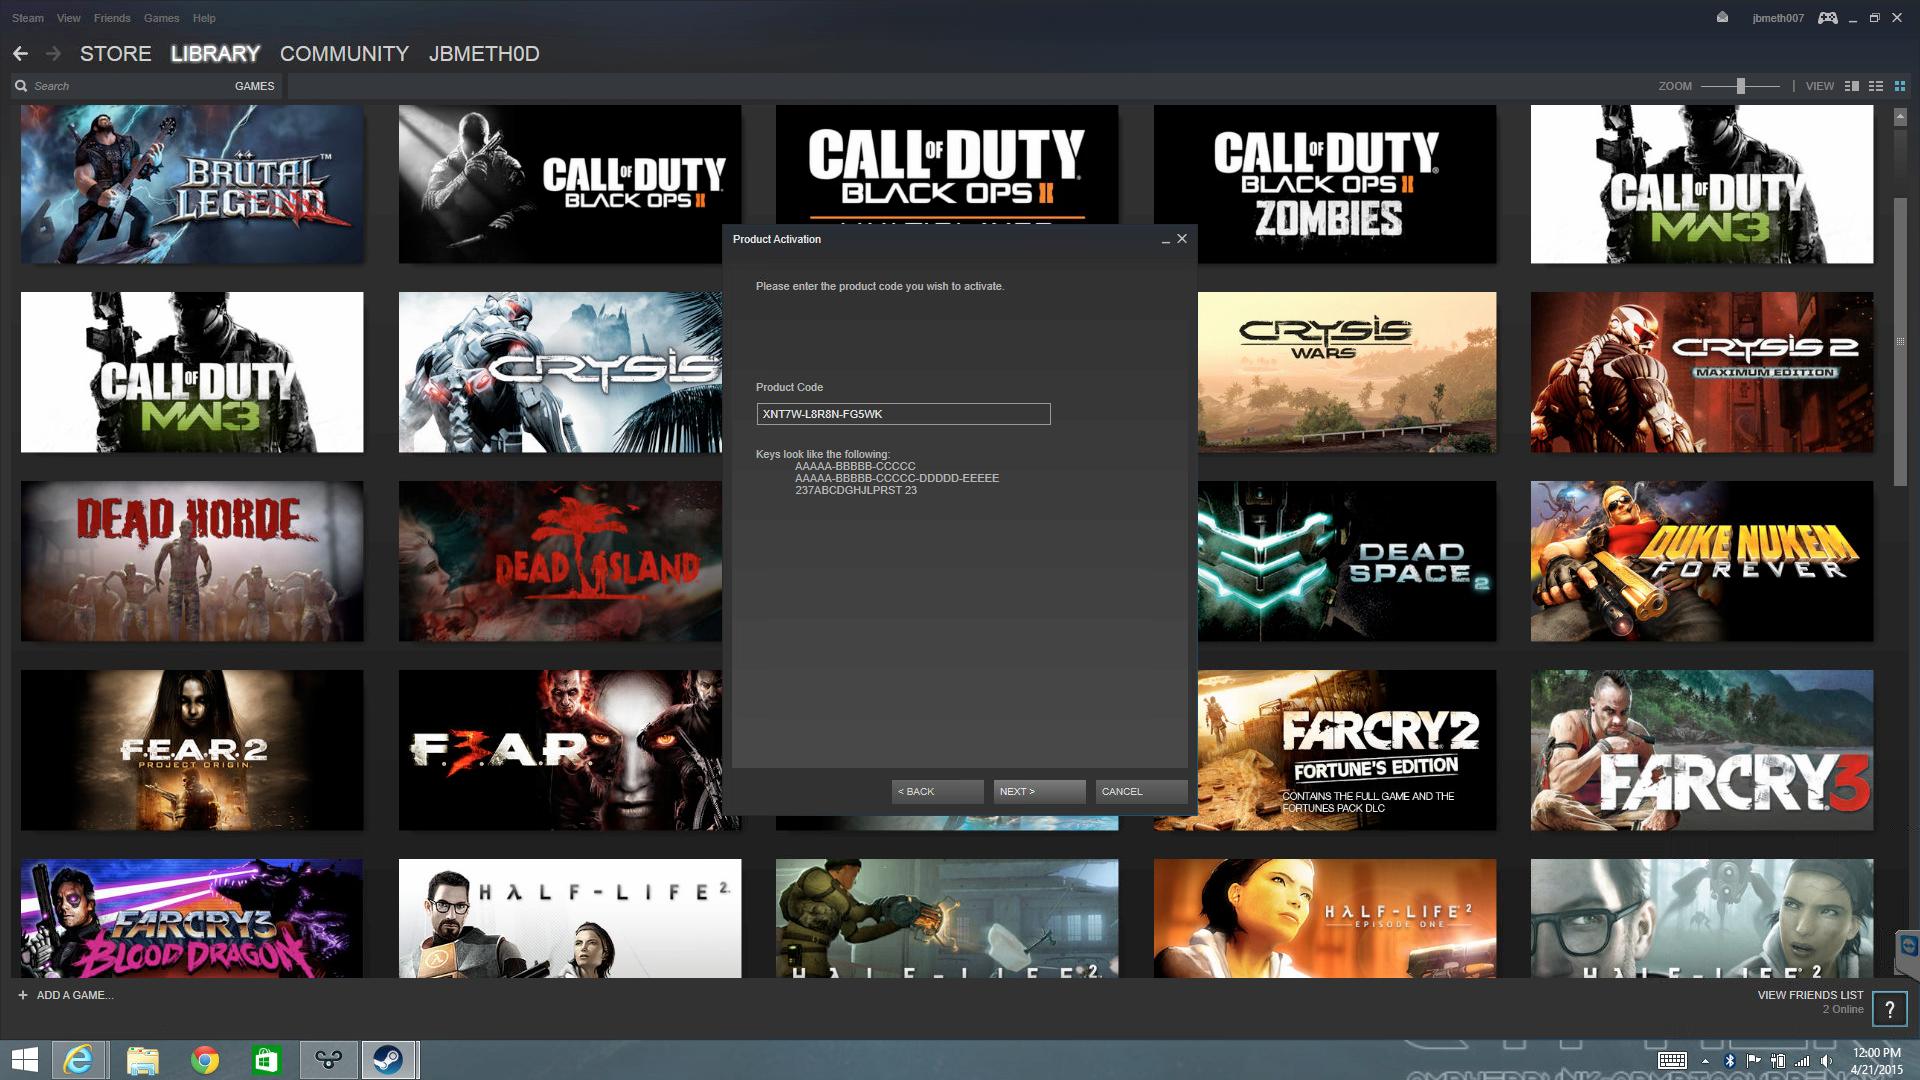The width and height of the screenshot is (1920, 1080).
Task: Open the inbox envelope icon
Action: 1722,17
